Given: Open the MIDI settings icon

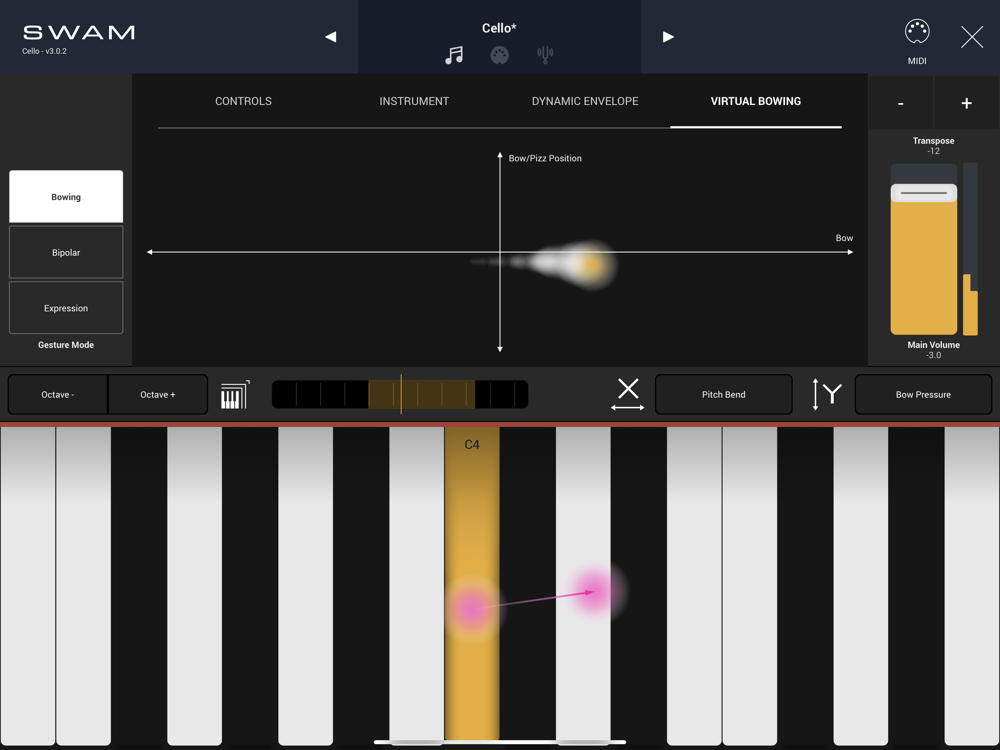Looking at the screenshot, I should click(x=916, y=31).
